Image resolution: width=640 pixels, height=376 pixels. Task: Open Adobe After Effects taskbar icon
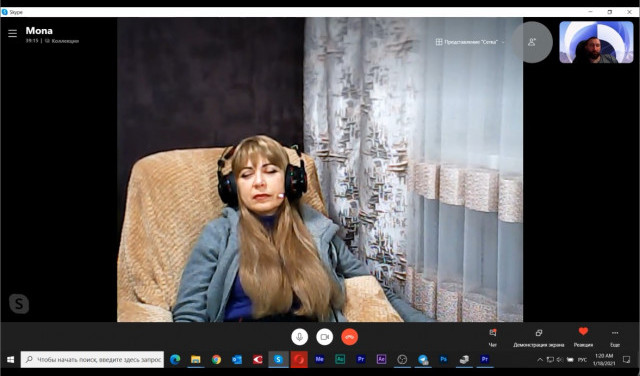click(381, 360)
